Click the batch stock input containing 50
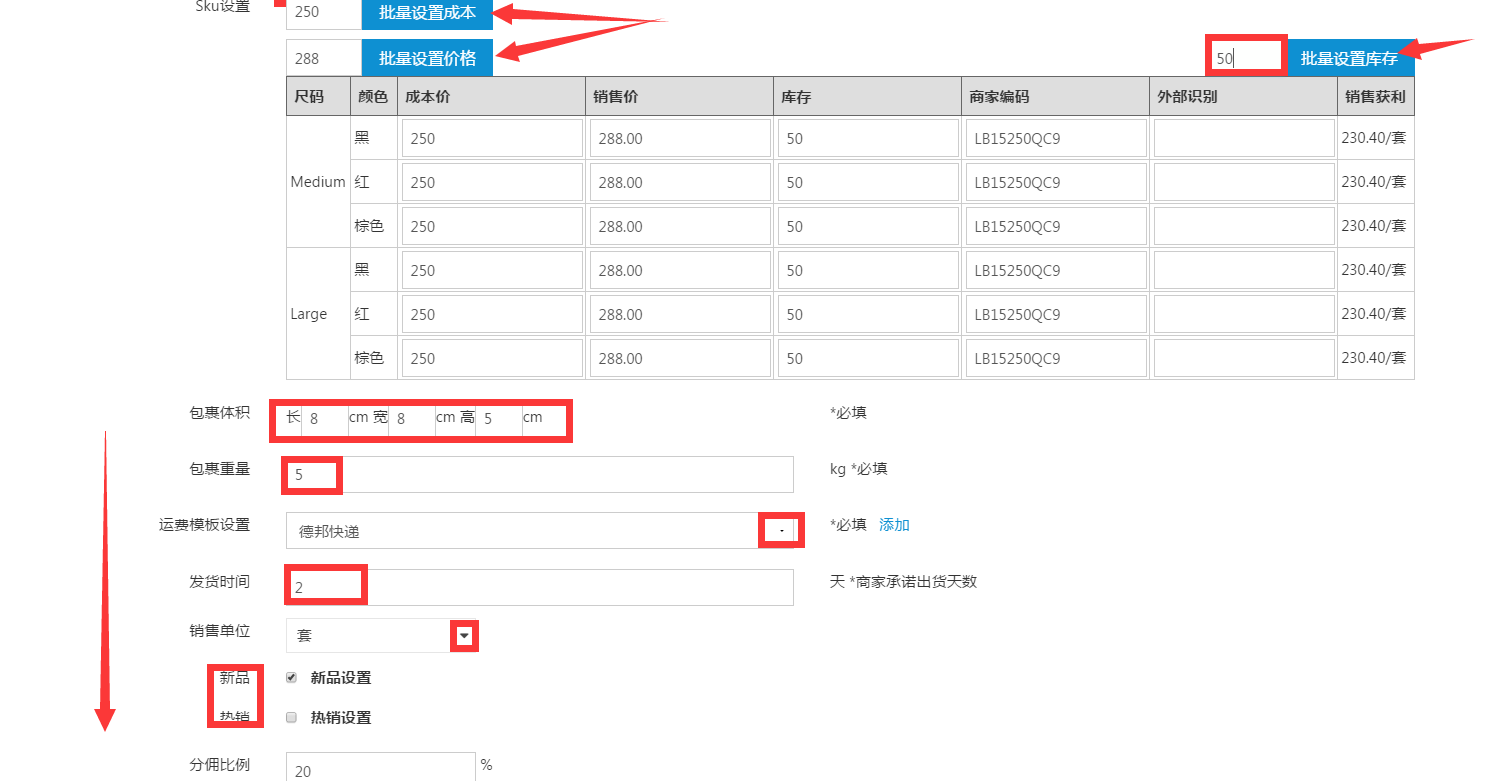Viewport: 1489px width, 784px height. 1245,58
